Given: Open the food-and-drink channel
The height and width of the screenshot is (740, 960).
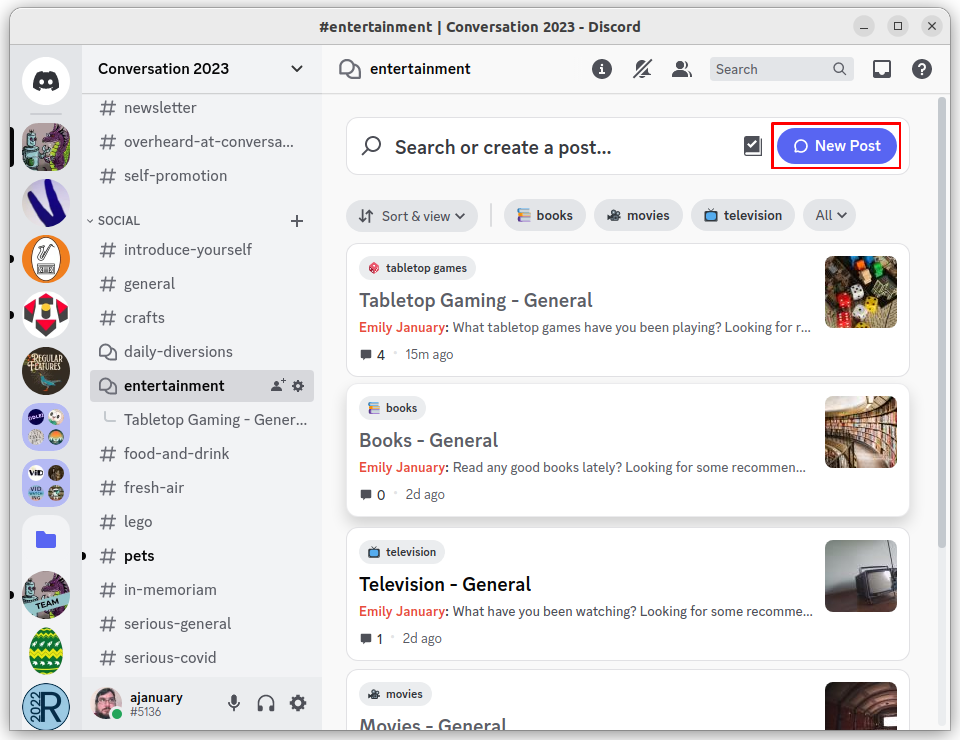Looking at the screenshot, I should pyautogui.click(x=201, y=454).
